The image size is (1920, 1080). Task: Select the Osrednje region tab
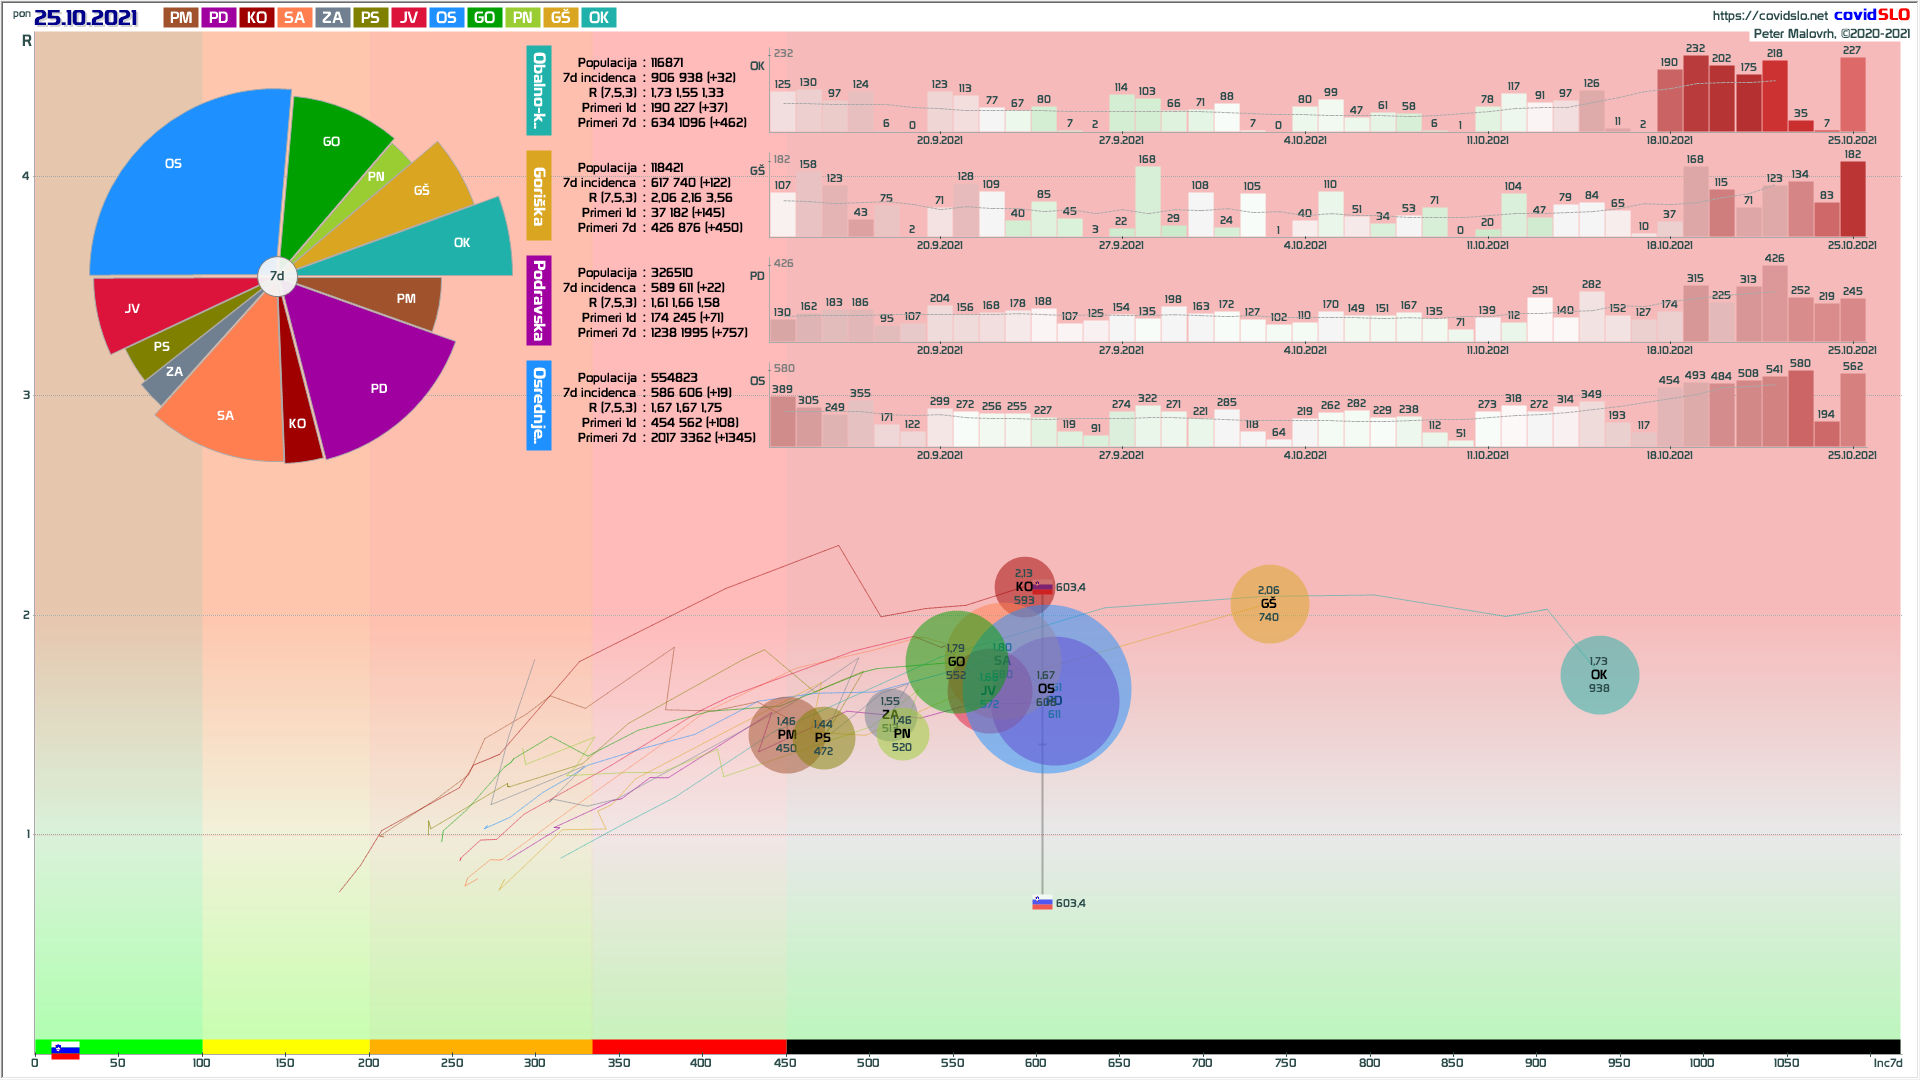pyautogui.click(x=539, y=405)
